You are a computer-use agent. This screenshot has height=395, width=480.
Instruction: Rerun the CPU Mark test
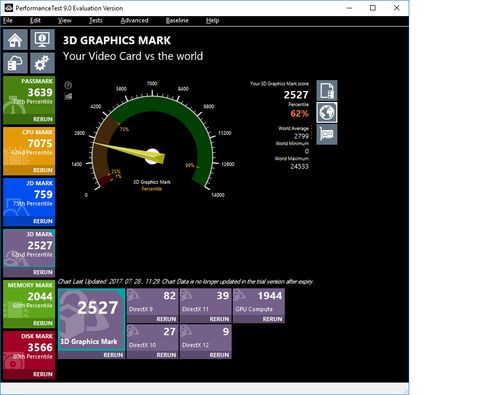tap(43, 170)
